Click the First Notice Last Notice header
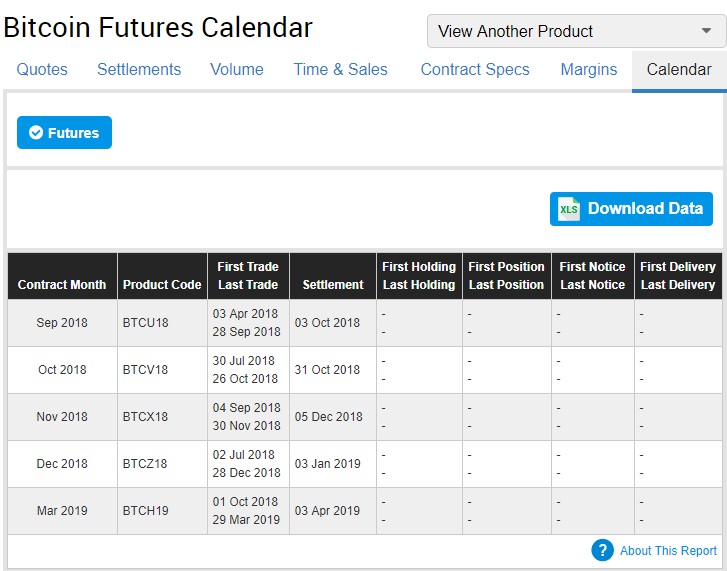The width and height of the screenshot is (727, 571). [x=593, y=276]
